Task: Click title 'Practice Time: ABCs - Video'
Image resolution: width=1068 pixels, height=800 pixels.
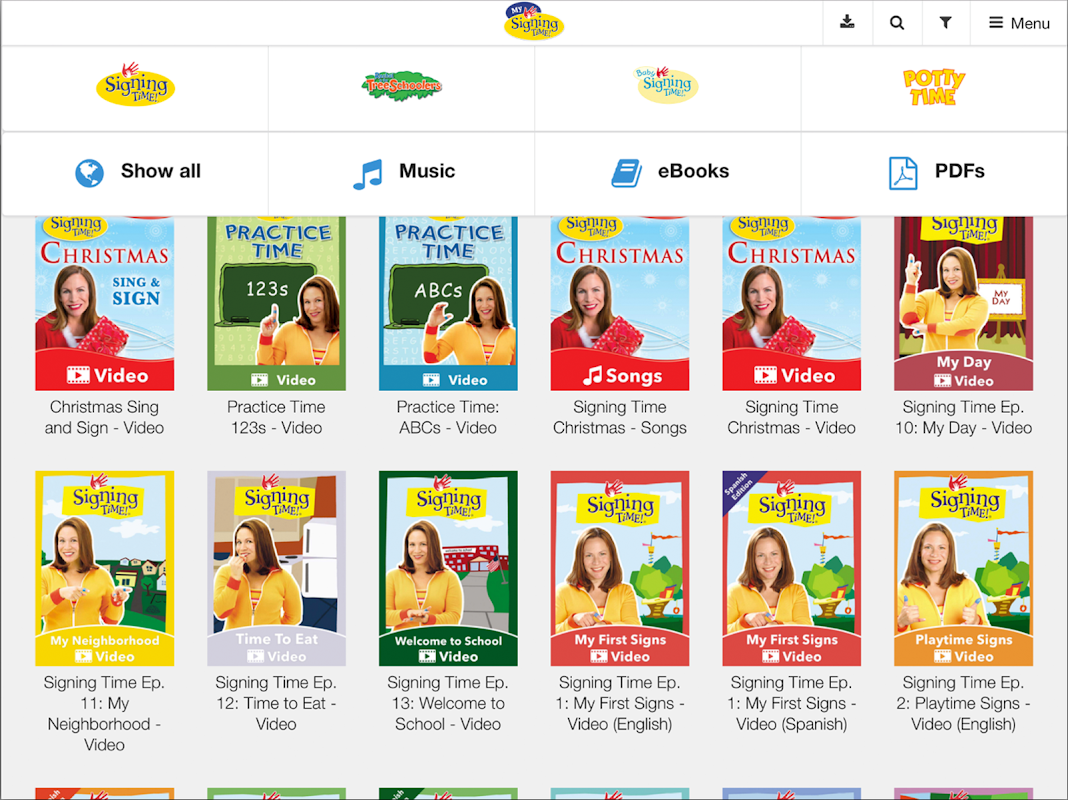Action: click(447, 417)
